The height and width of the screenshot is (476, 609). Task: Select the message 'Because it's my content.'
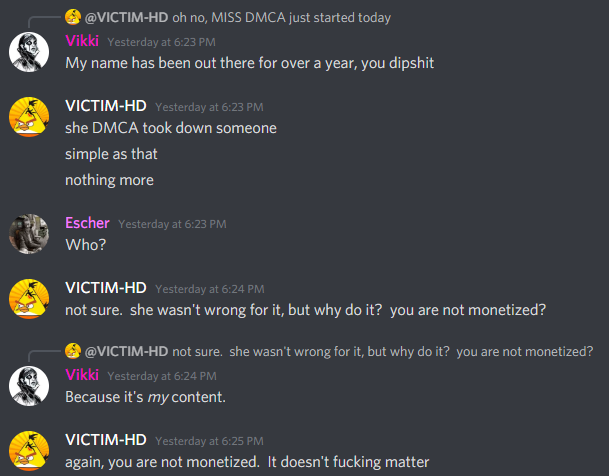(145, 397)
